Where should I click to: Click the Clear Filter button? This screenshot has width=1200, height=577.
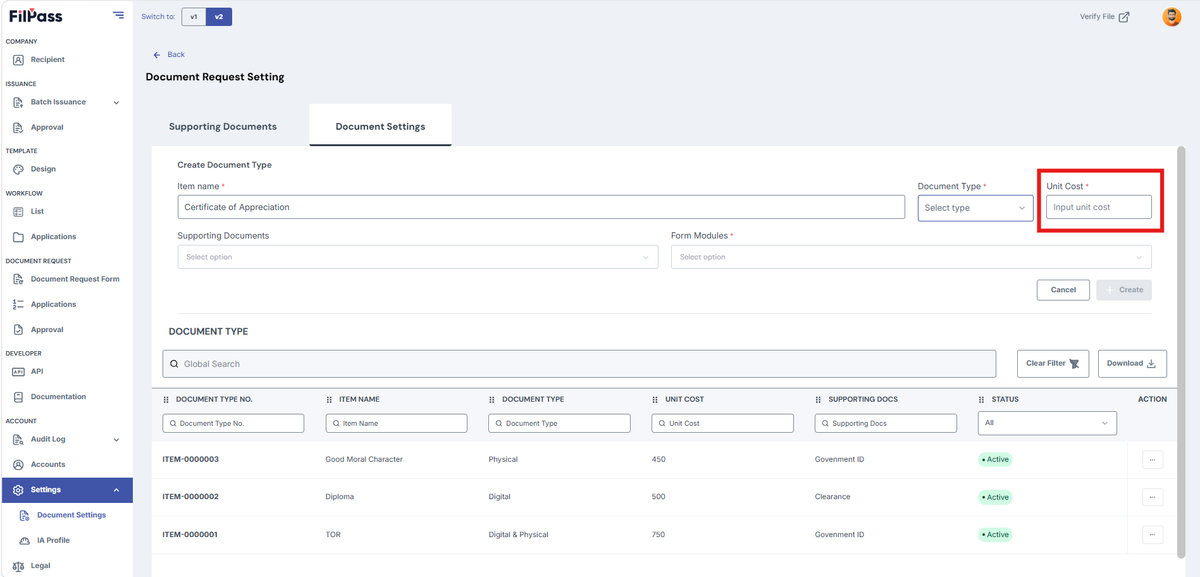[x=1053, y=364]
